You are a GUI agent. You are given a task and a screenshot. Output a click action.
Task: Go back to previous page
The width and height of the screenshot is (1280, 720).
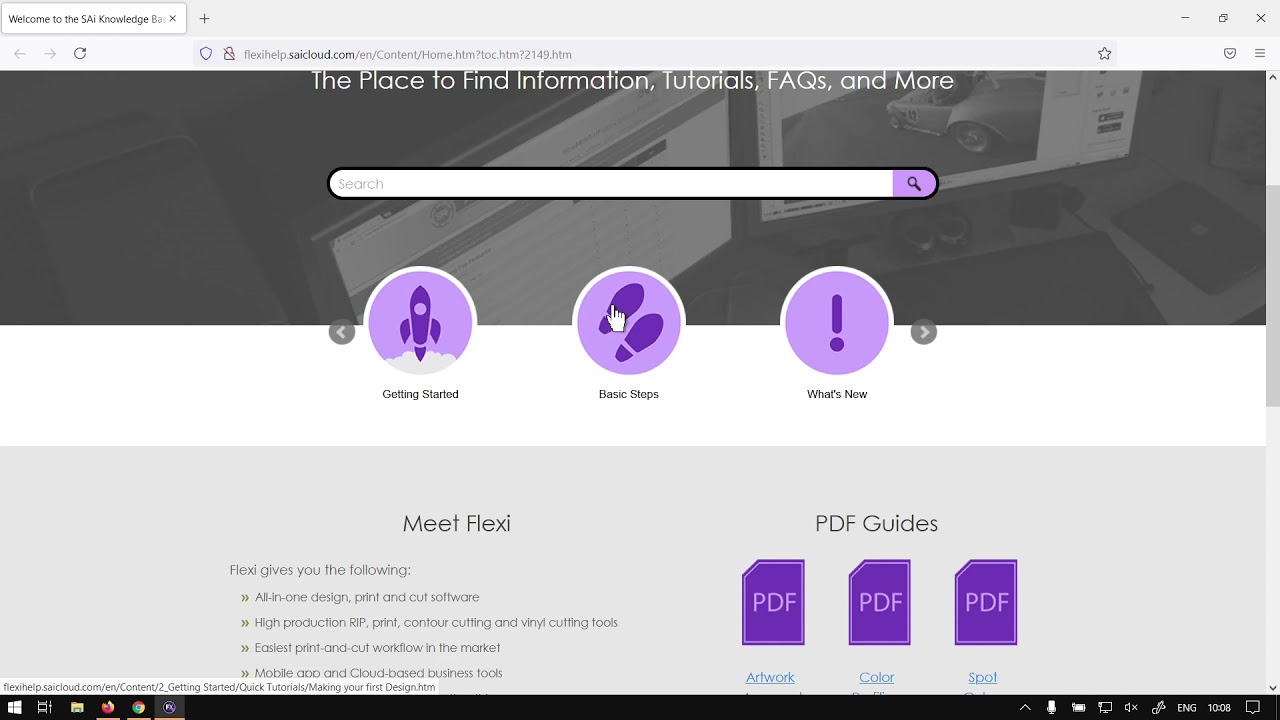(x=20, y=54)
